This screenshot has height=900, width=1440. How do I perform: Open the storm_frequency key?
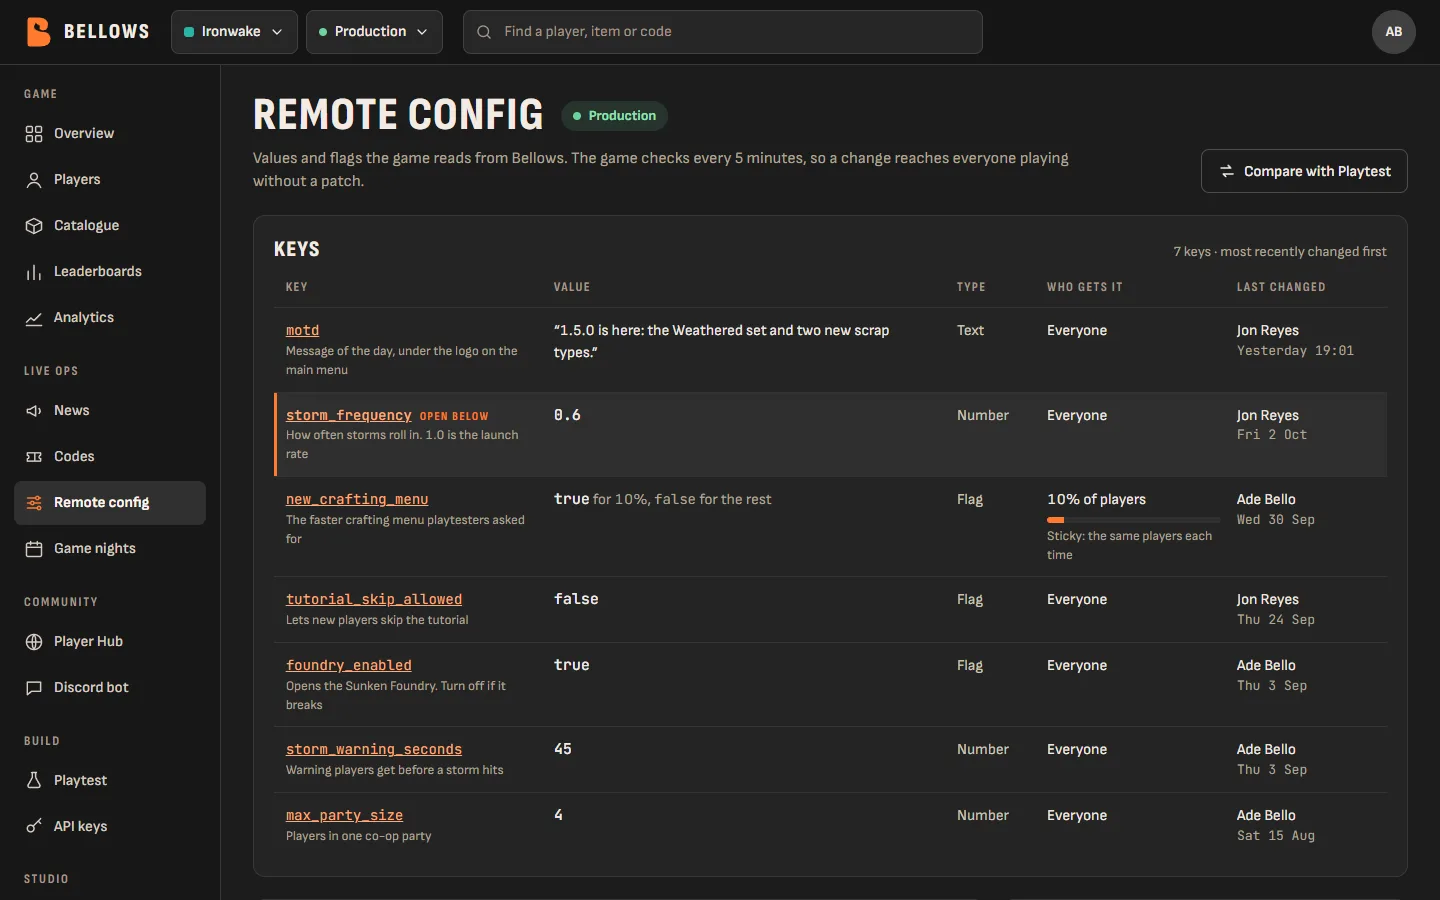coord(348,416)
